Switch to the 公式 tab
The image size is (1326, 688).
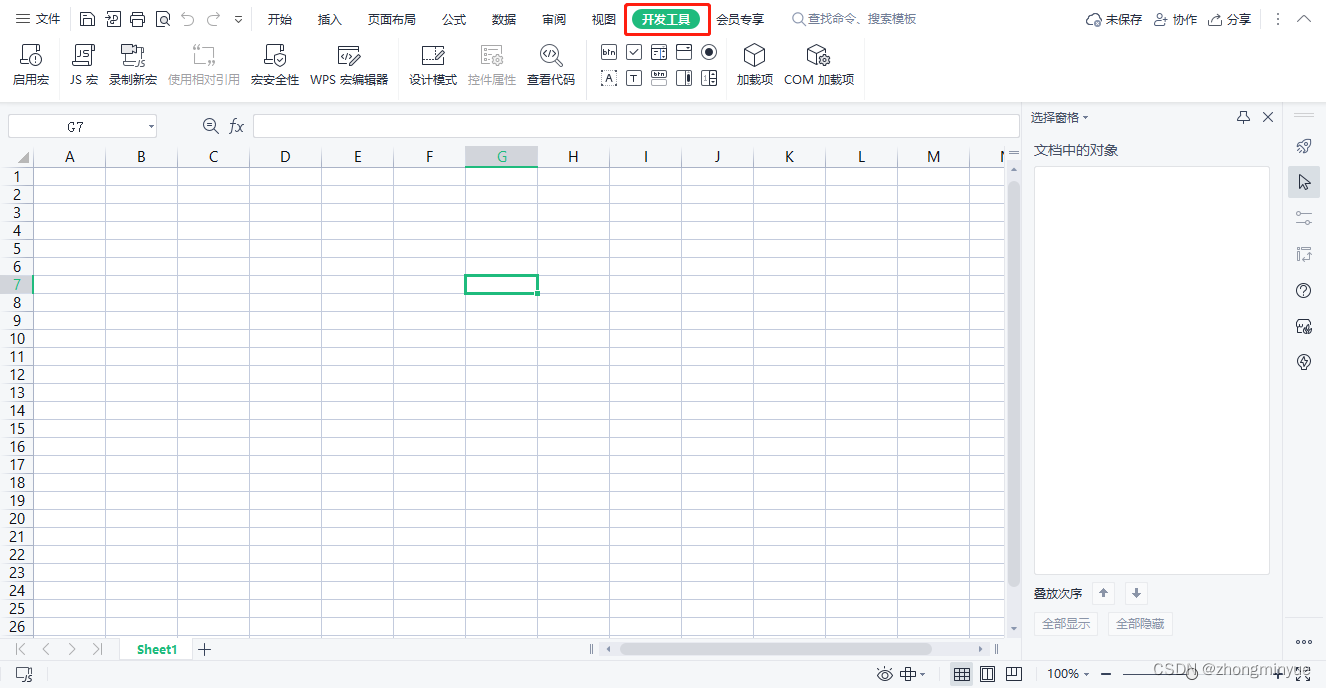[454, 19]
